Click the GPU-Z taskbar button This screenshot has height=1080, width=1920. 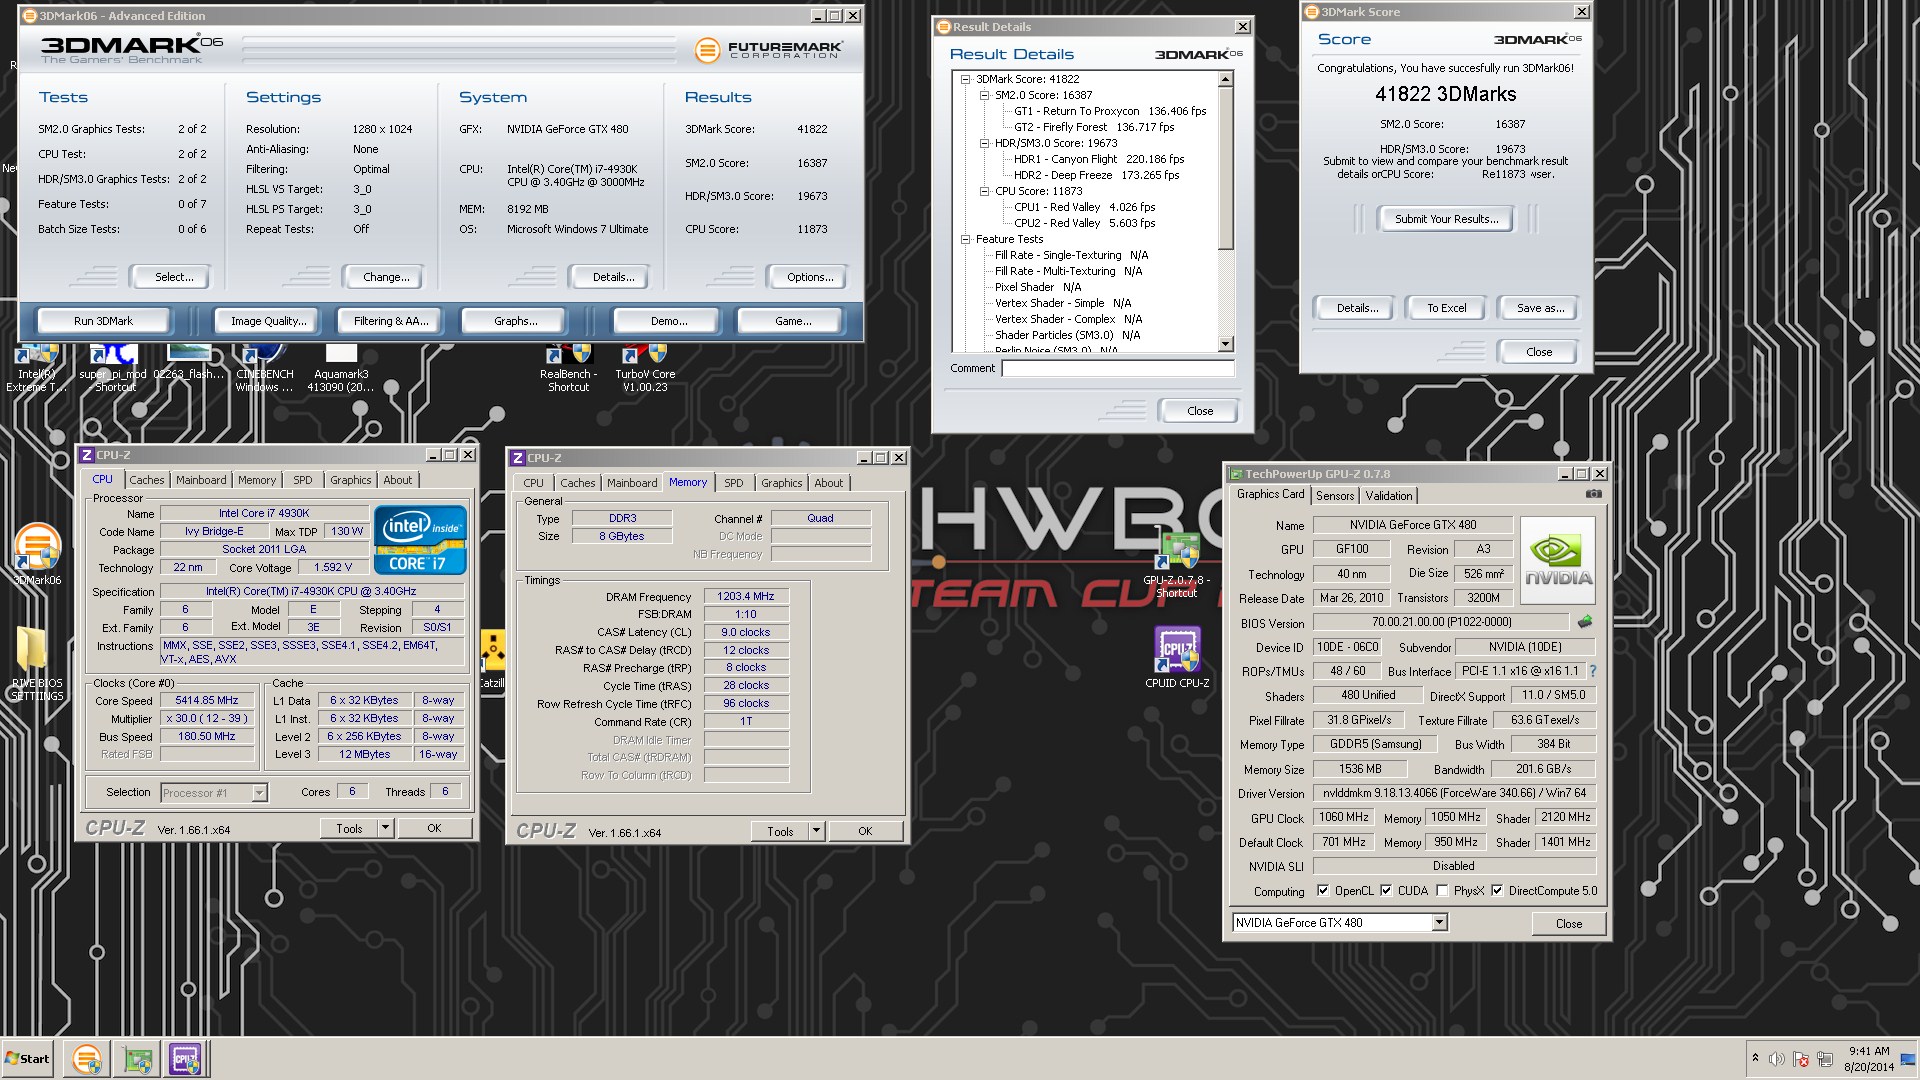tap(137, 1059)
